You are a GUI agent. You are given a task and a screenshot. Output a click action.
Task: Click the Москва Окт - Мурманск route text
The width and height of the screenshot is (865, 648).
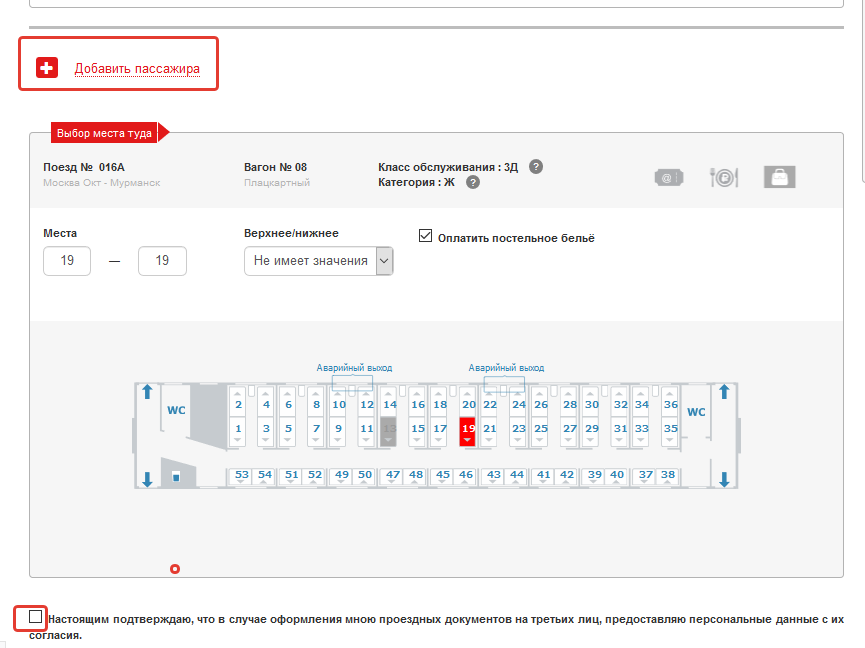102,183
